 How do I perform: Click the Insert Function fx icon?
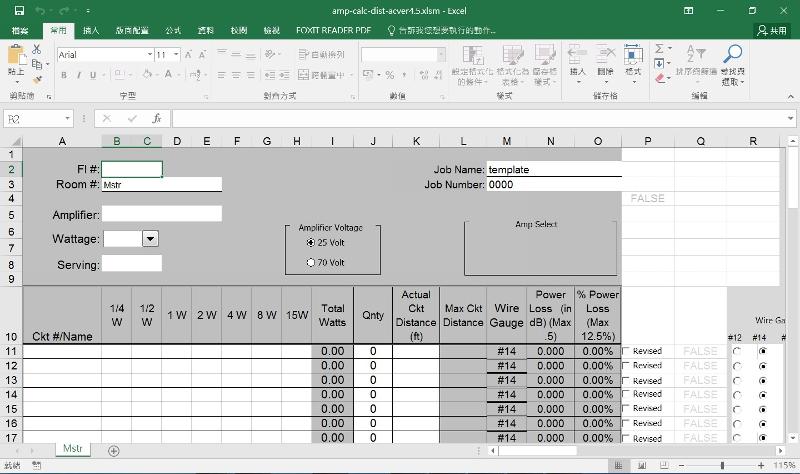157,118
